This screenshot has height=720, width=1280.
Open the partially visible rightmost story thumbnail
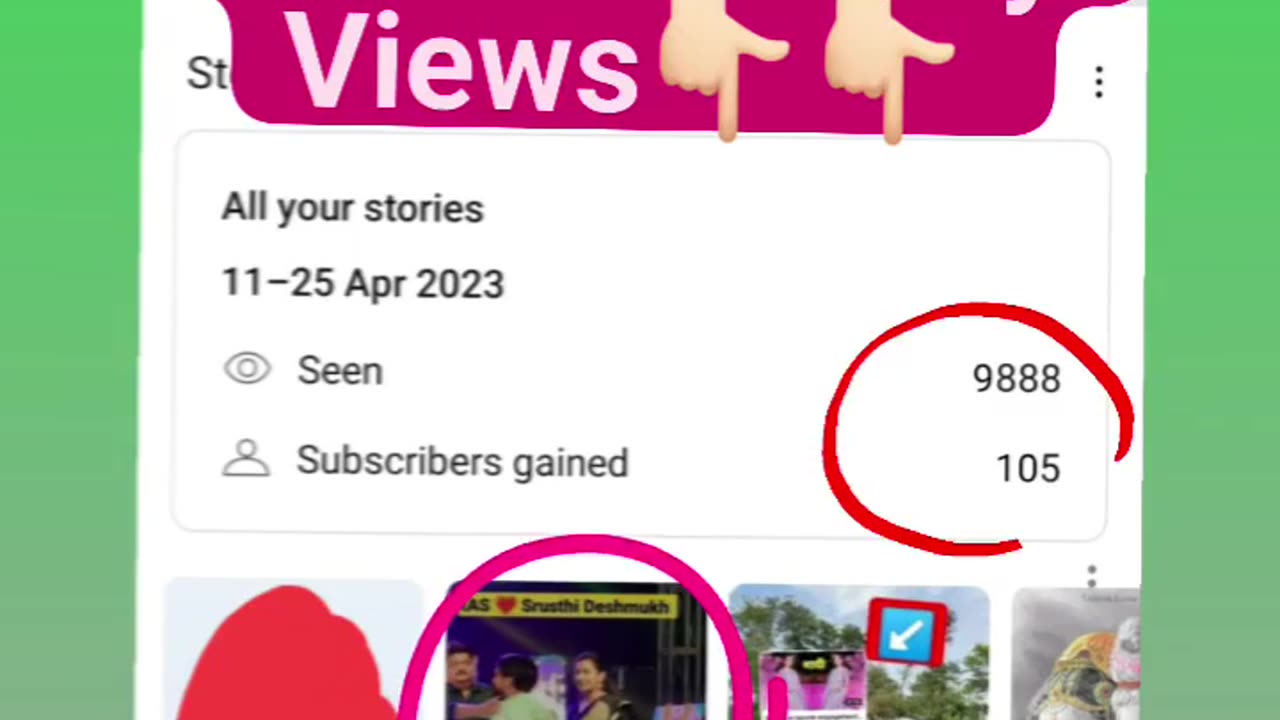coord(1075,654)
